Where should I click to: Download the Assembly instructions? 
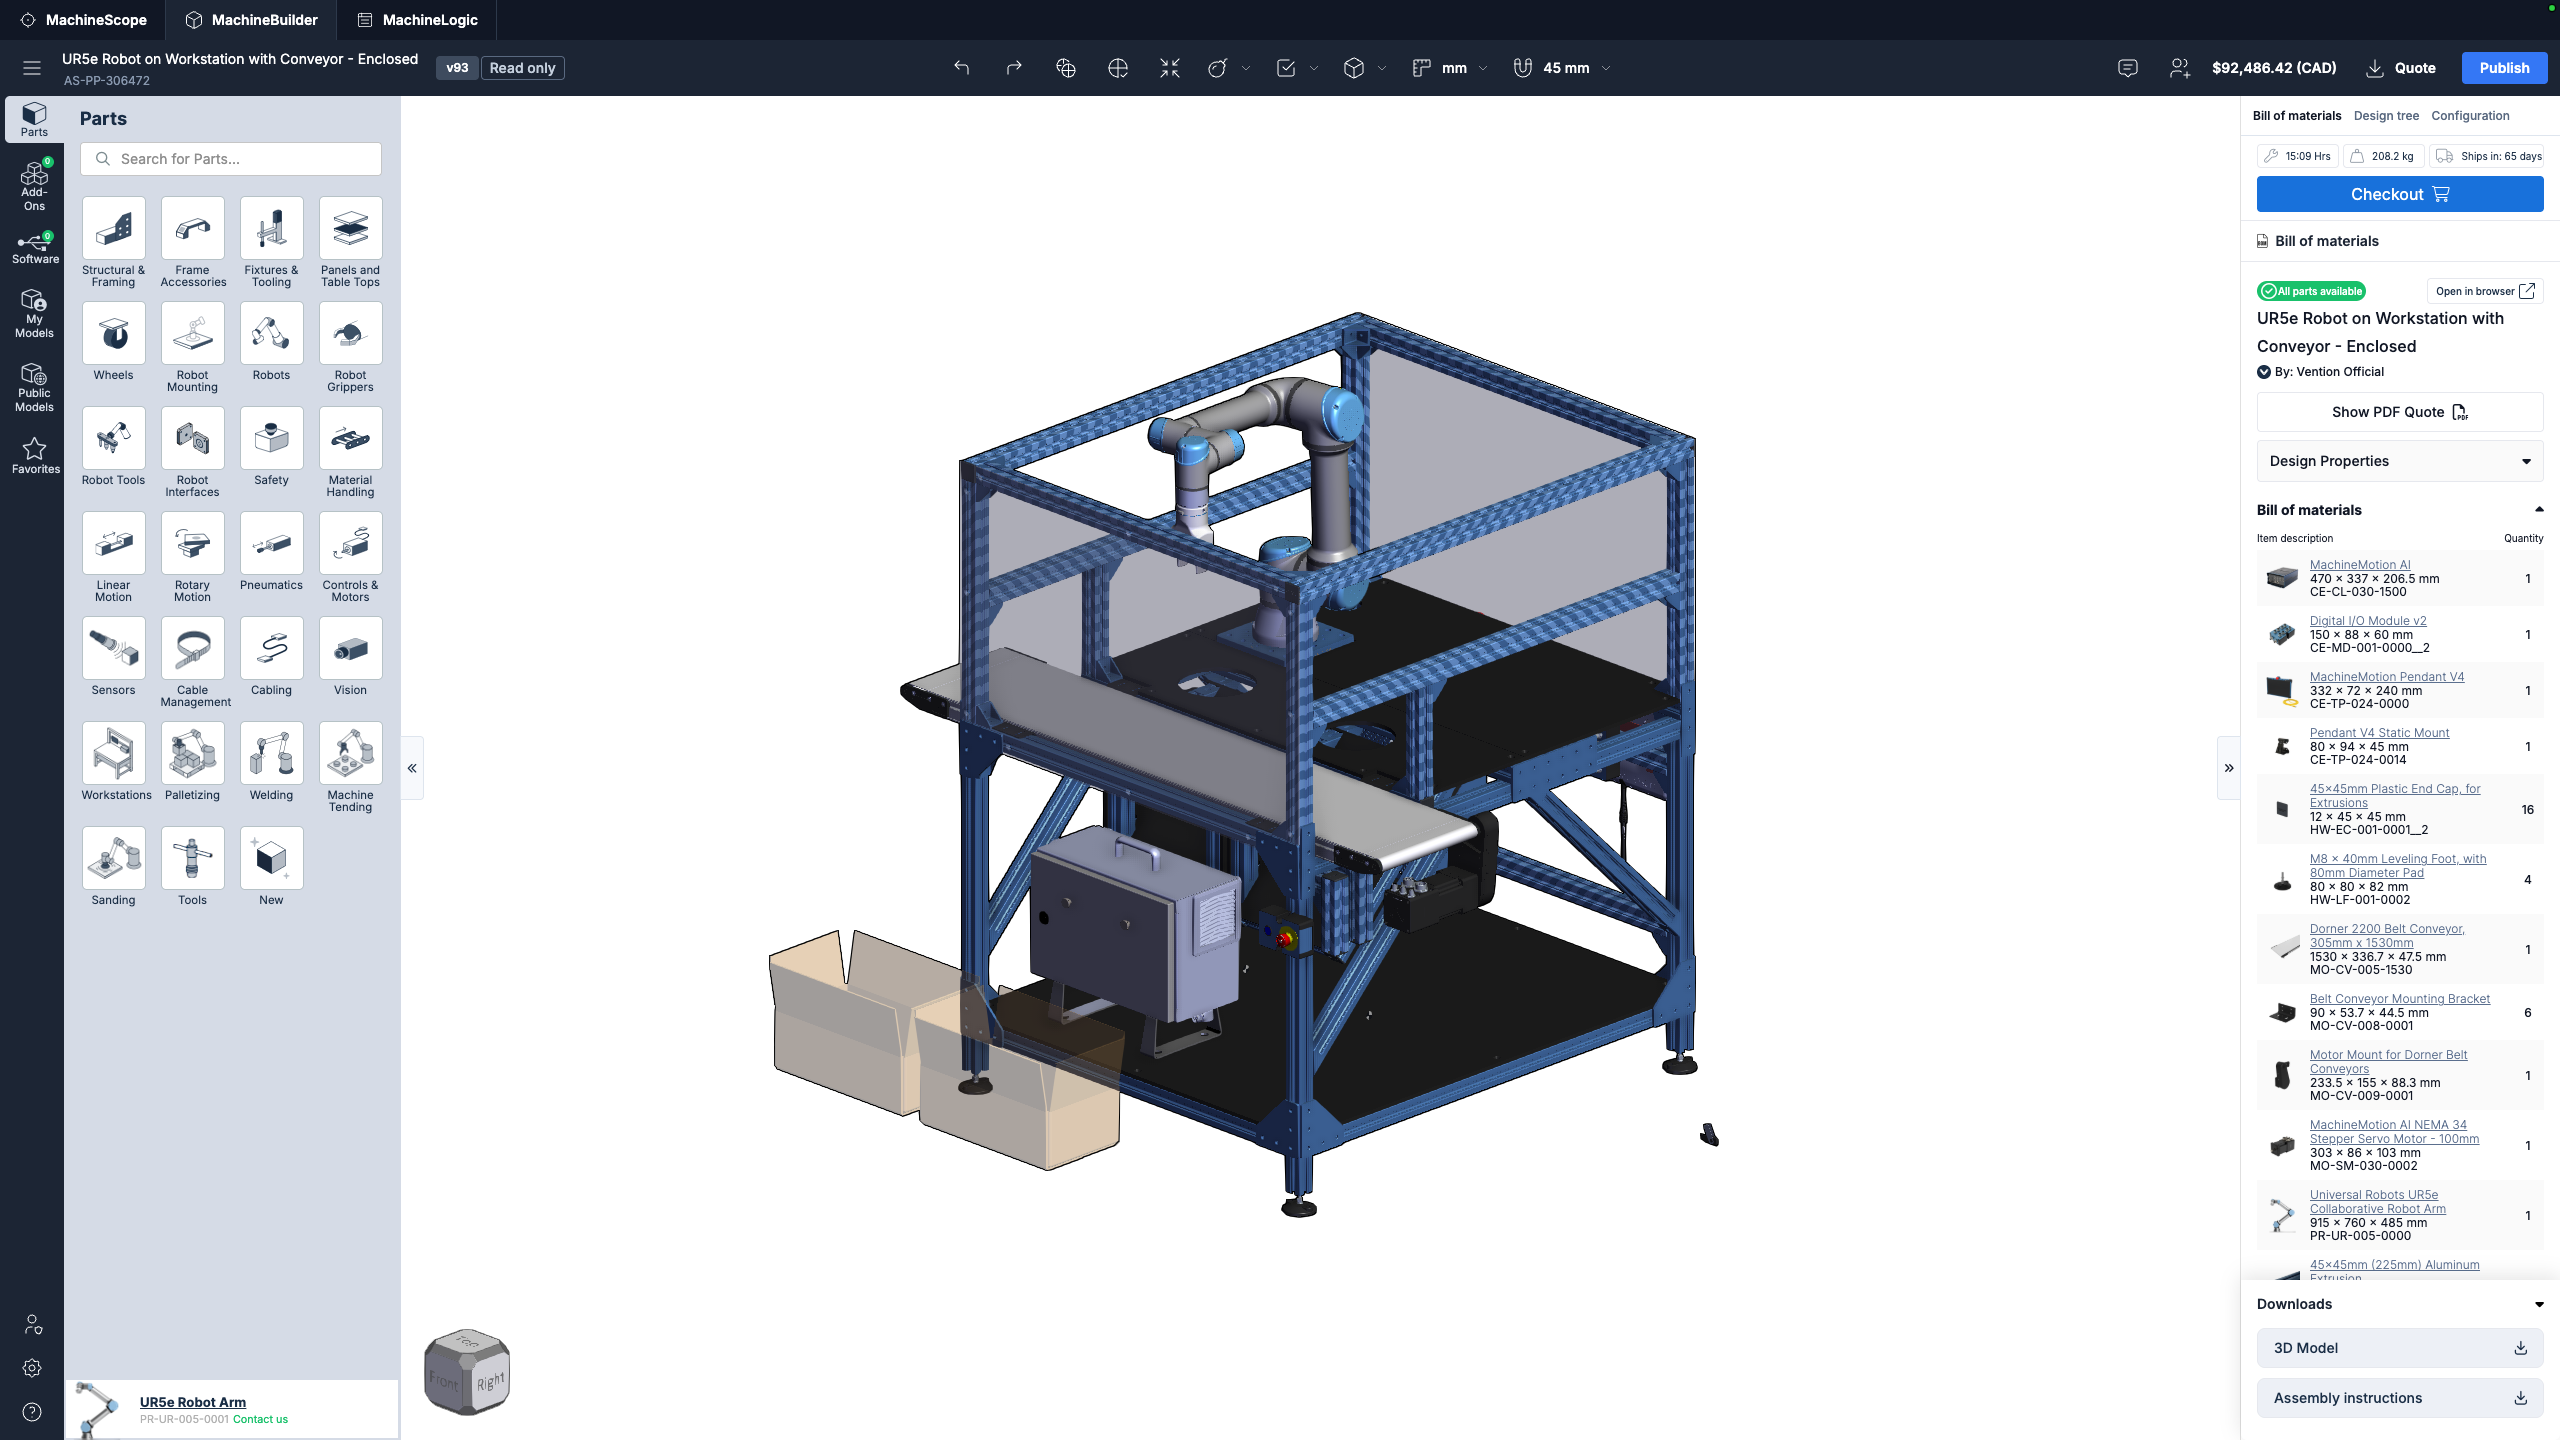pyautogui.click(x=2400, y=1398)
